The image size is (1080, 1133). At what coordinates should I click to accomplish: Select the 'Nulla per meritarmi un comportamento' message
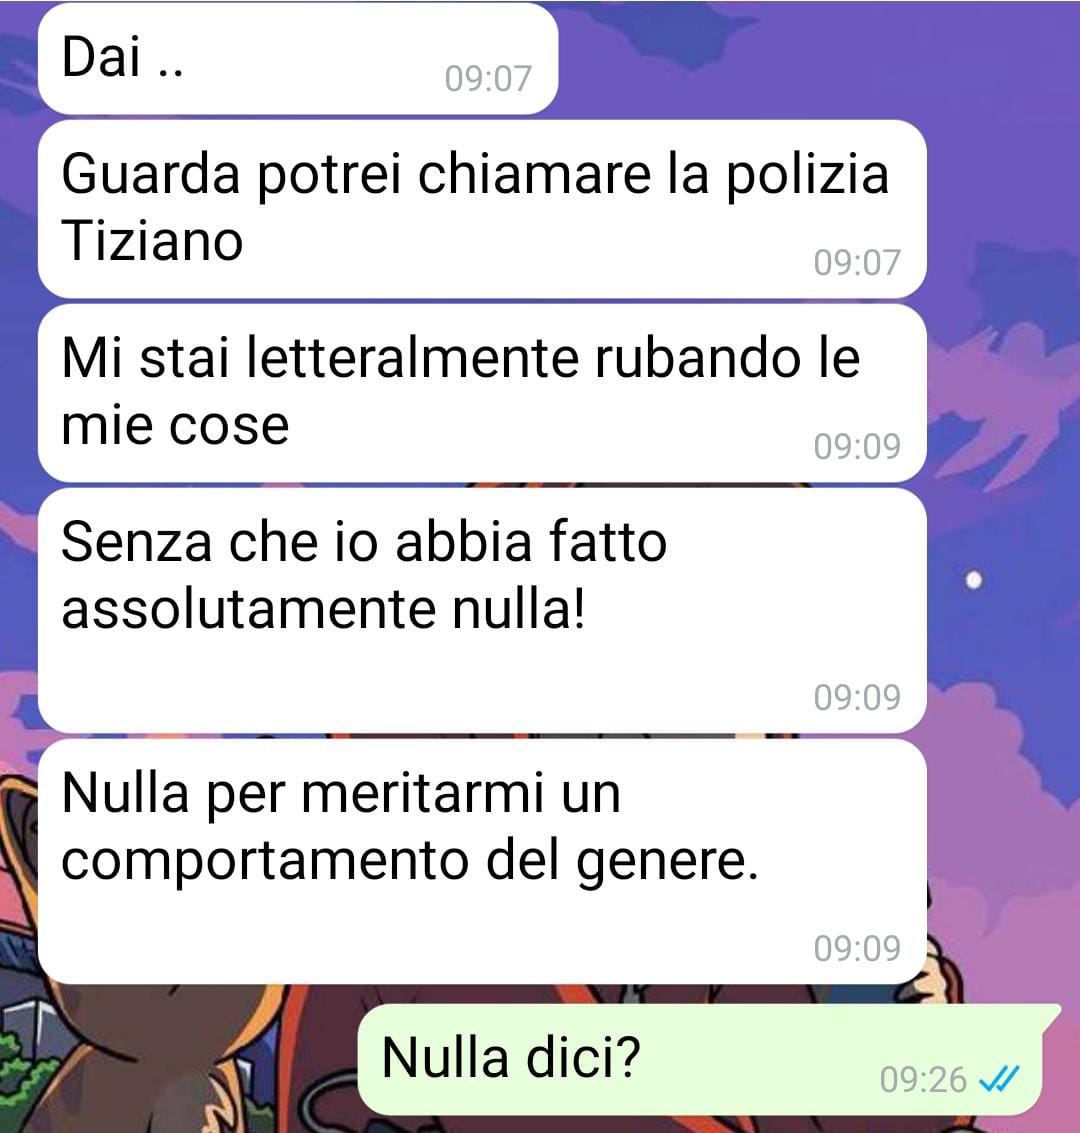click(482, 861)
